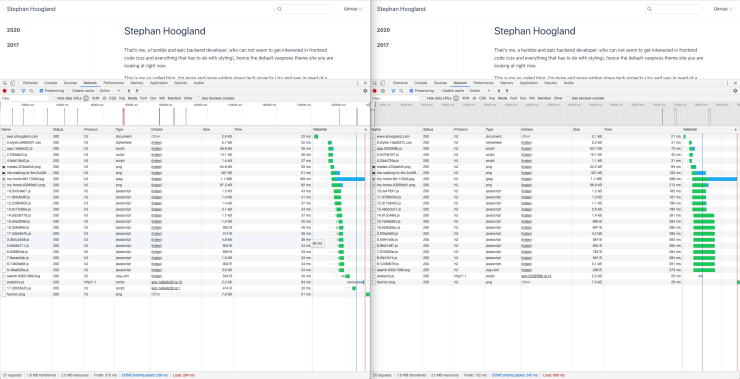Click the export HAR download icon in right DevTools
This screenshot has height=379, width=740.
pyautogui.click(x=507, y=91)
